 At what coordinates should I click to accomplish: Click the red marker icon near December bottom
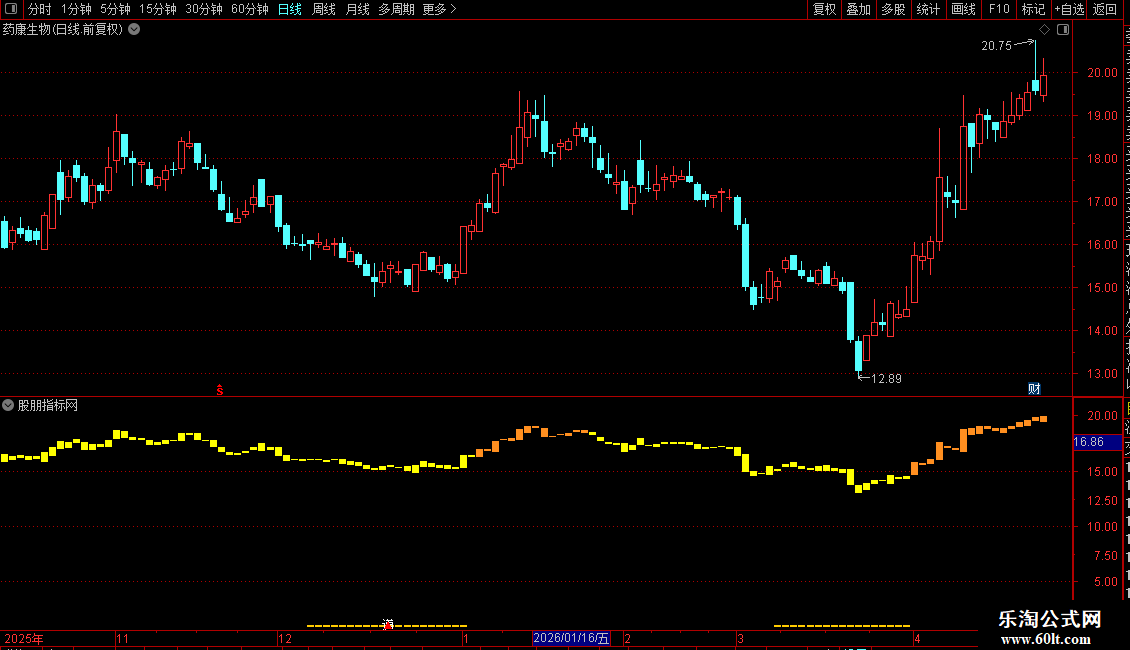[388, 624]
